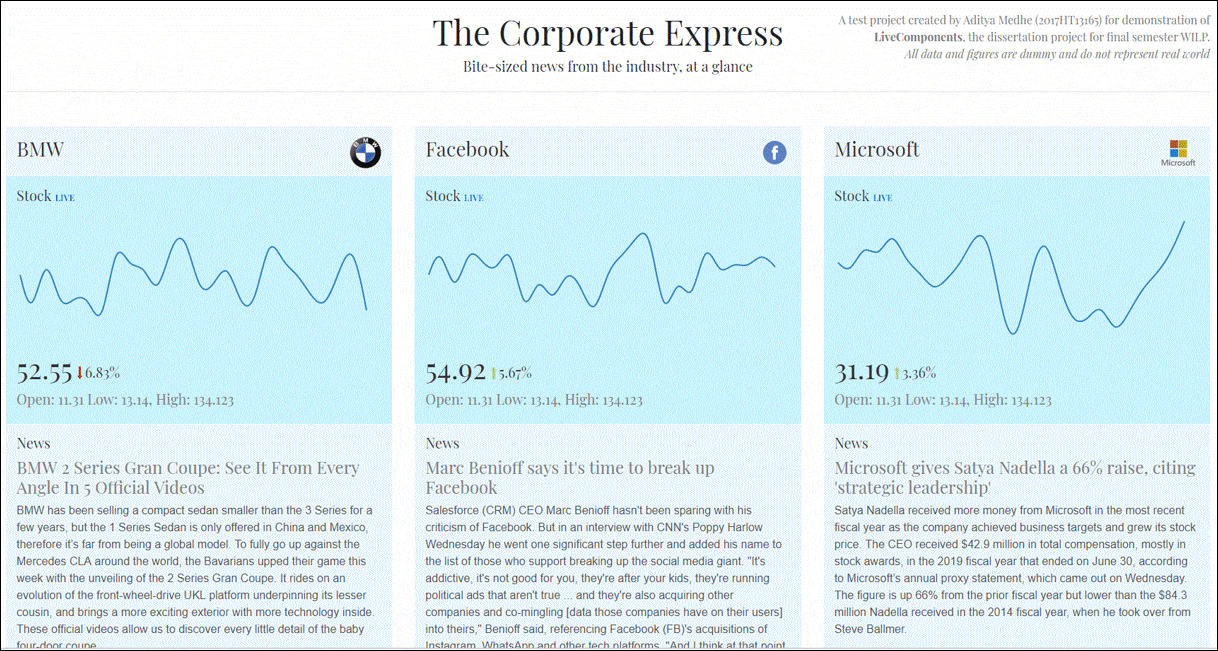
Task: Open the Marc Benioff Facebook breakup headline
Action: [570, 477]
